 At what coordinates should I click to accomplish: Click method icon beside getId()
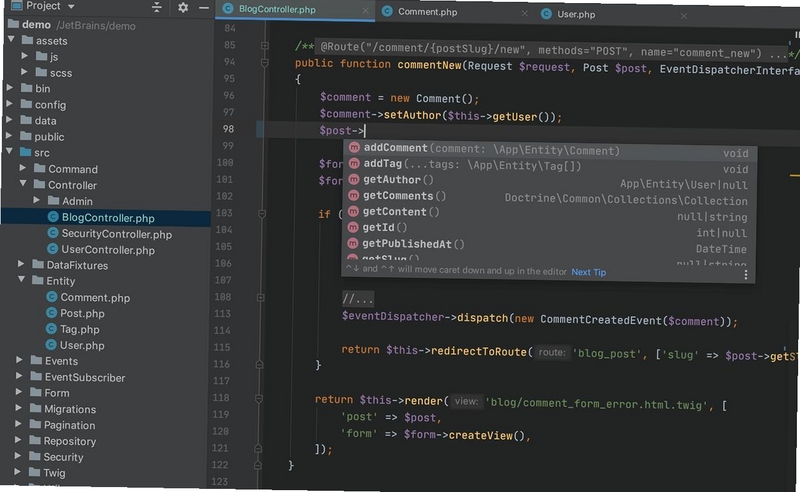353,227
